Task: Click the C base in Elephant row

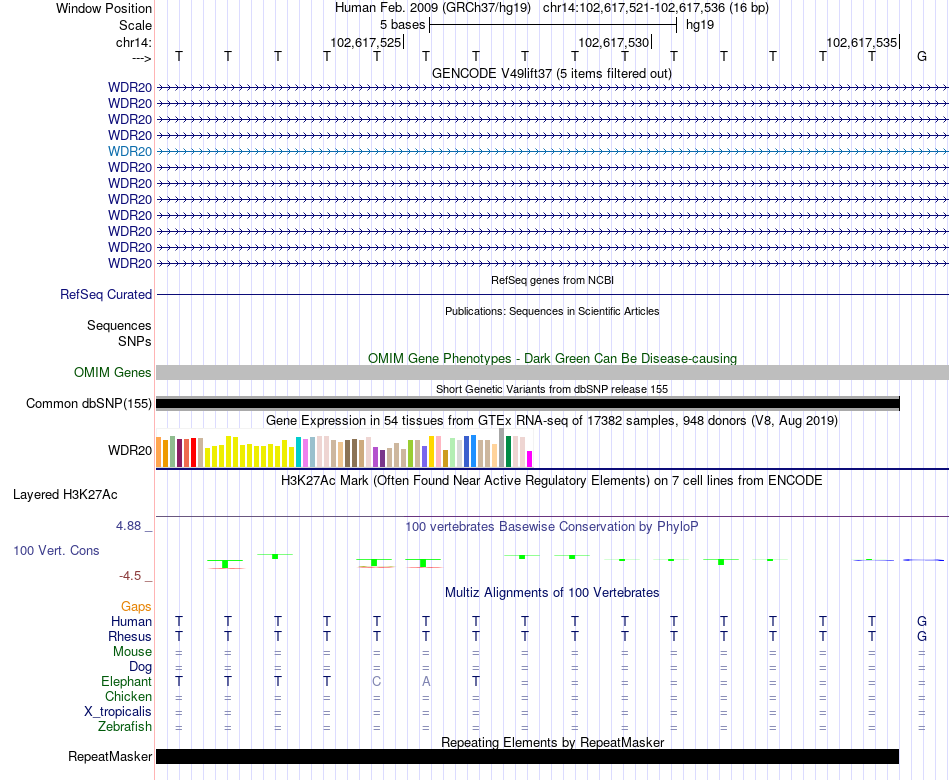Action: coord(377,681)
